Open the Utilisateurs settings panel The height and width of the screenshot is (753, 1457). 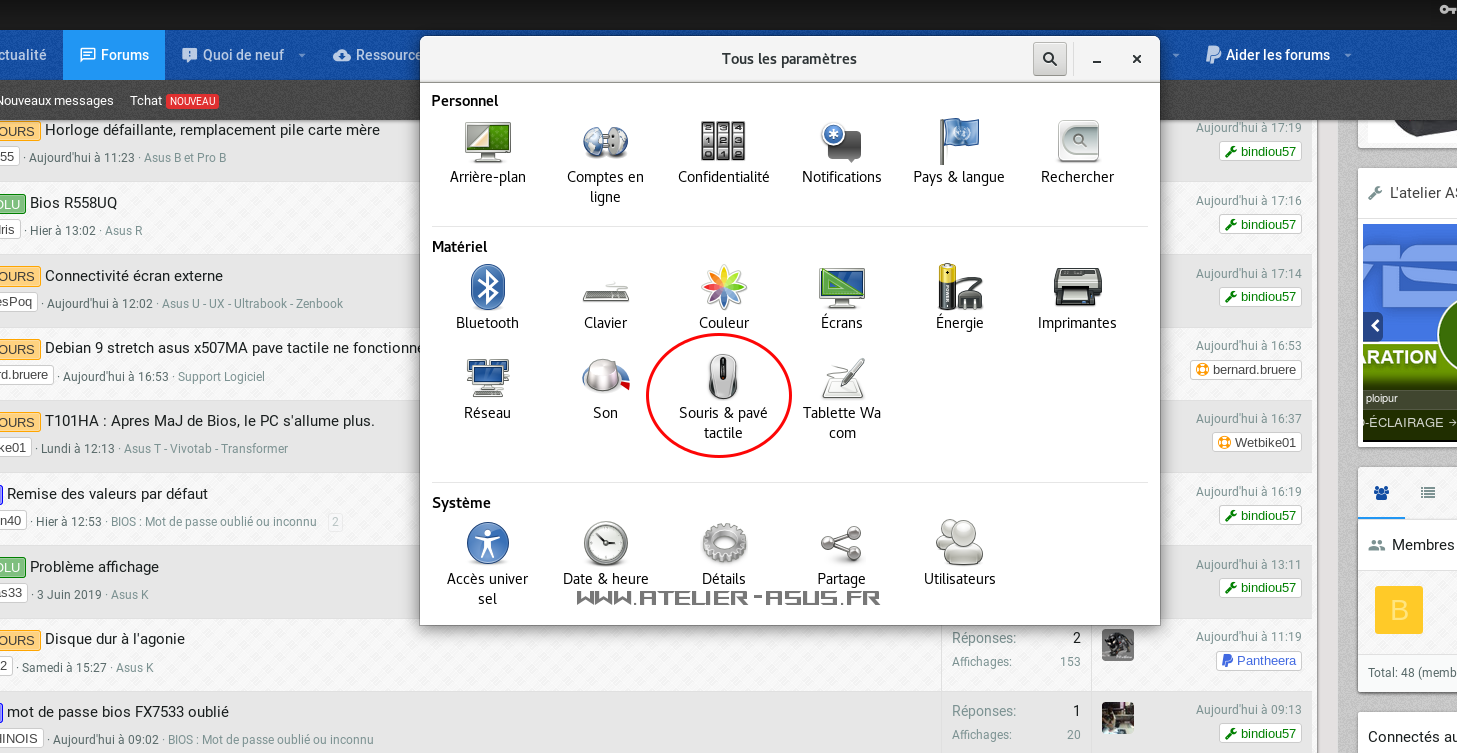pyautogui.click(x=959, y=553)
